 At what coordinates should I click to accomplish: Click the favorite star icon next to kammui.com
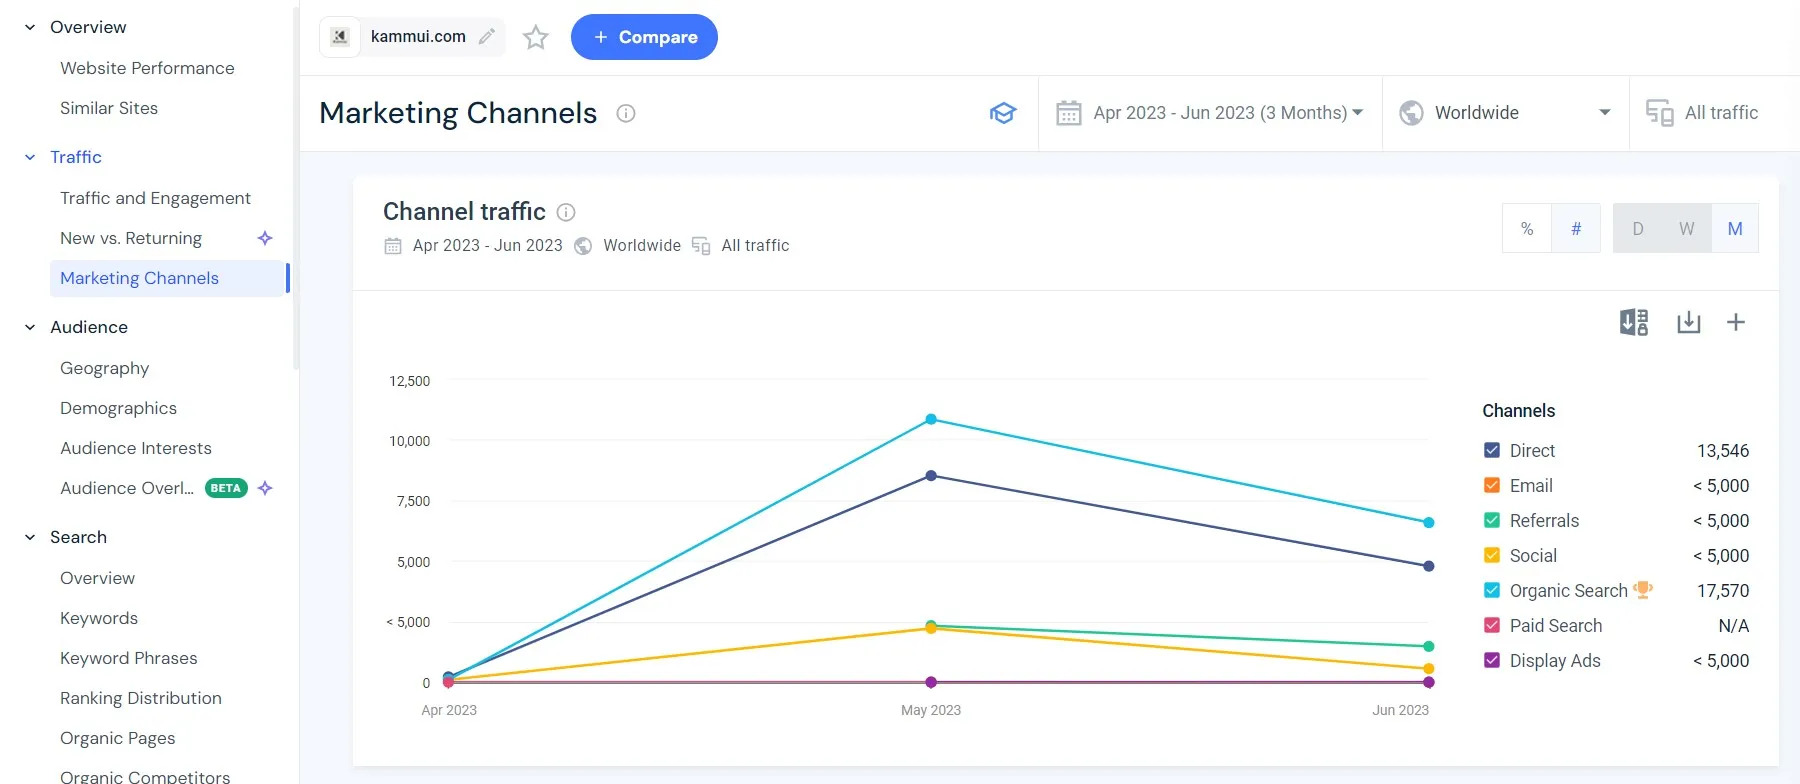536,37
